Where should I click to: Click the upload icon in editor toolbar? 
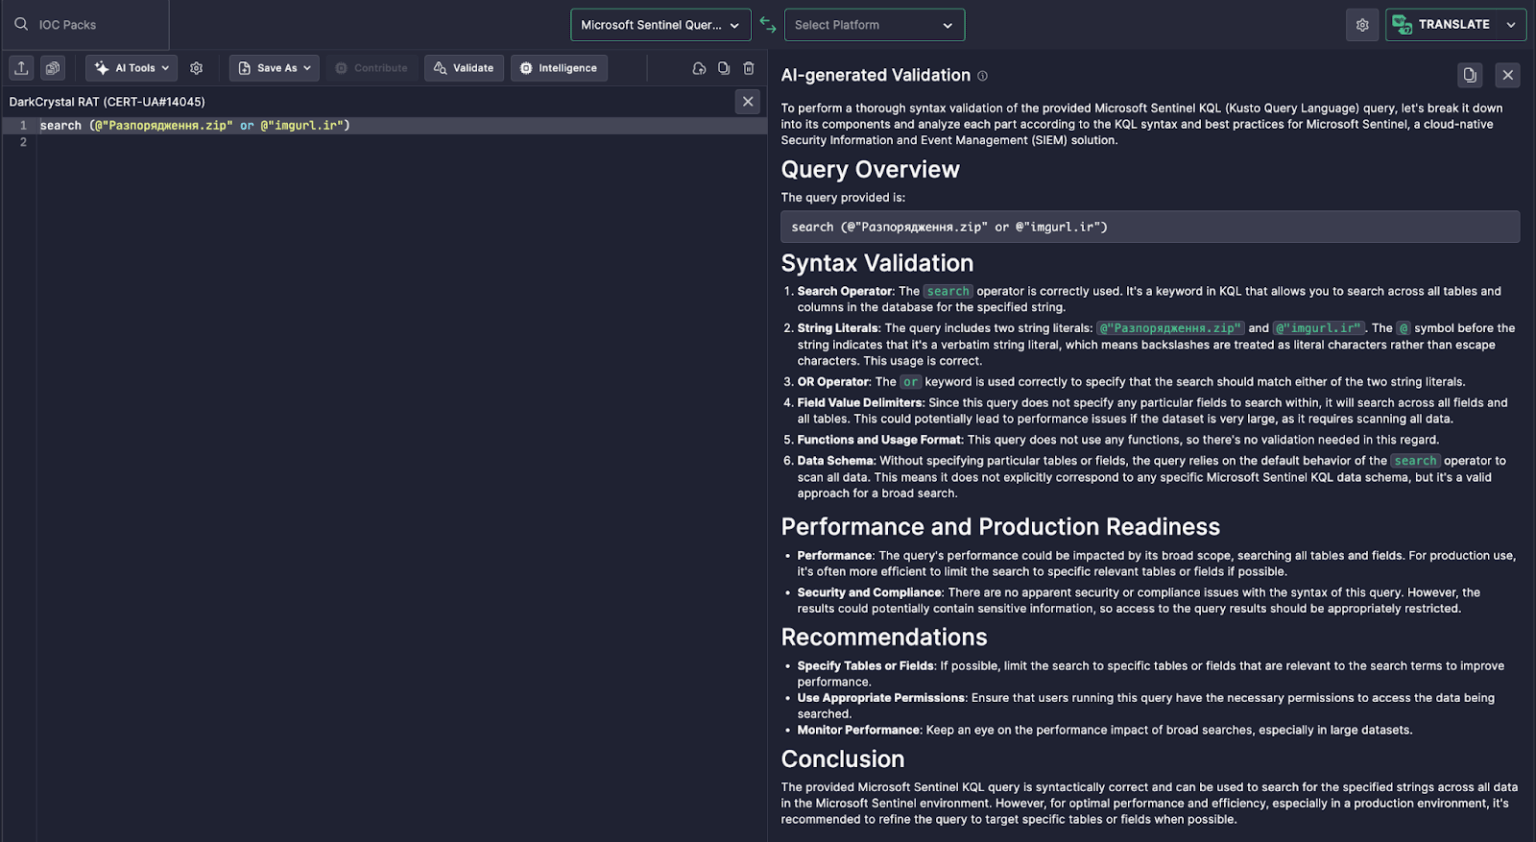[21, 68]
